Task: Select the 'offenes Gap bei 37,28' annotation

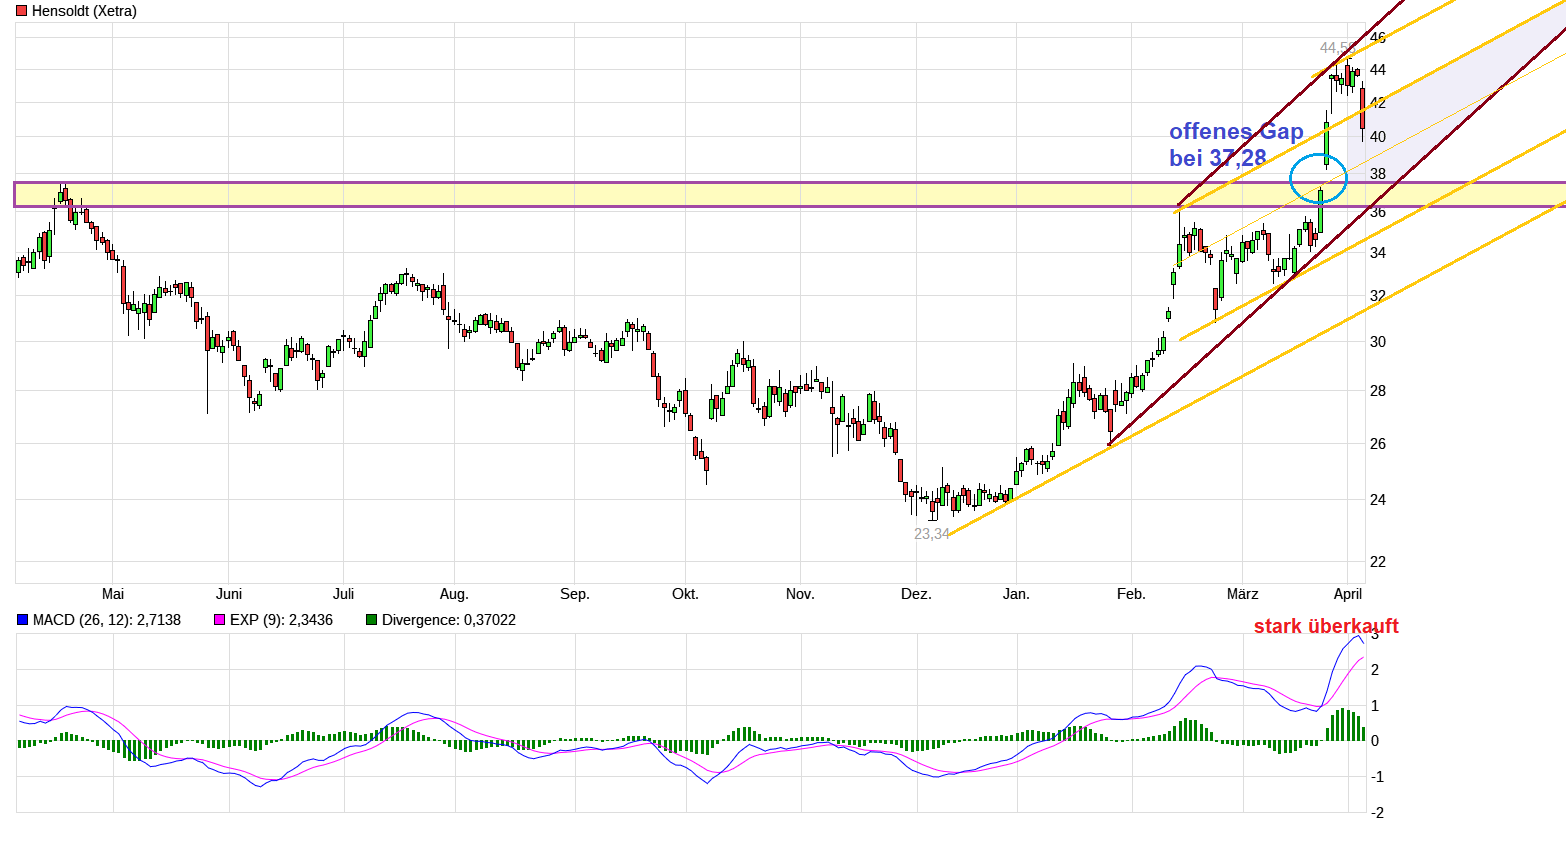Action: (x=1235, y=145)
